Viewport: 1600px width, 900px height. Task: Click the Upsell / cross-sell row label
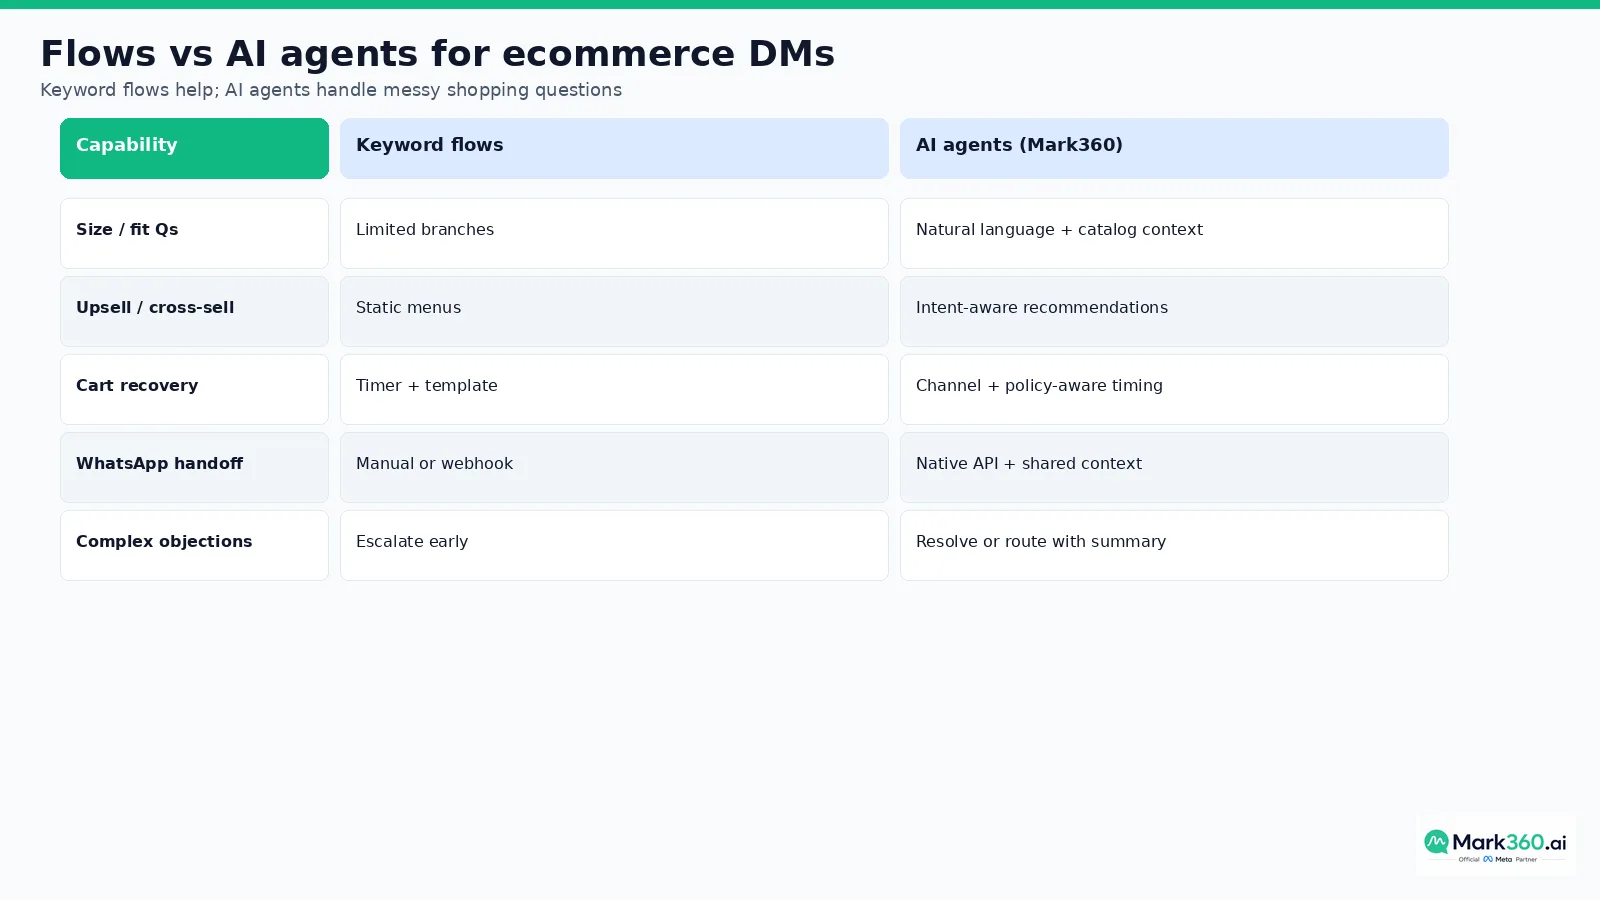[x=194, y=311]
